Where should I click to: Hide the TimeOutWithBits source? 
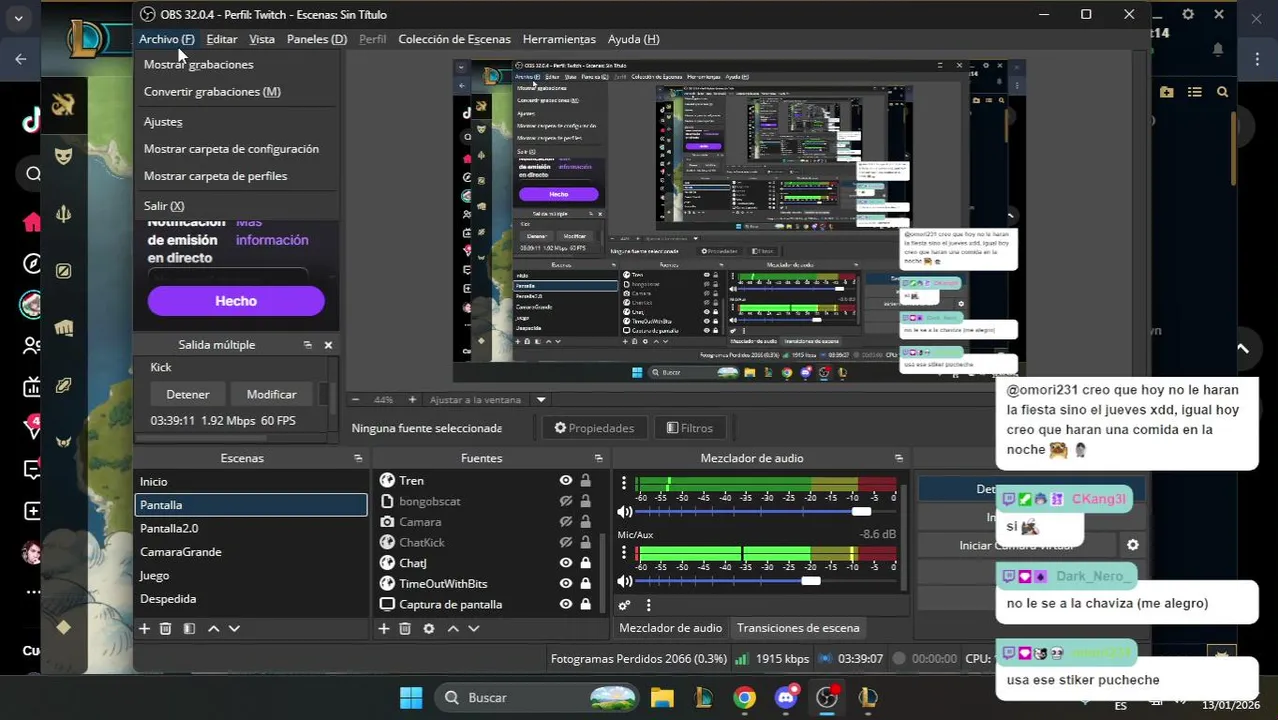click(566, 584)
